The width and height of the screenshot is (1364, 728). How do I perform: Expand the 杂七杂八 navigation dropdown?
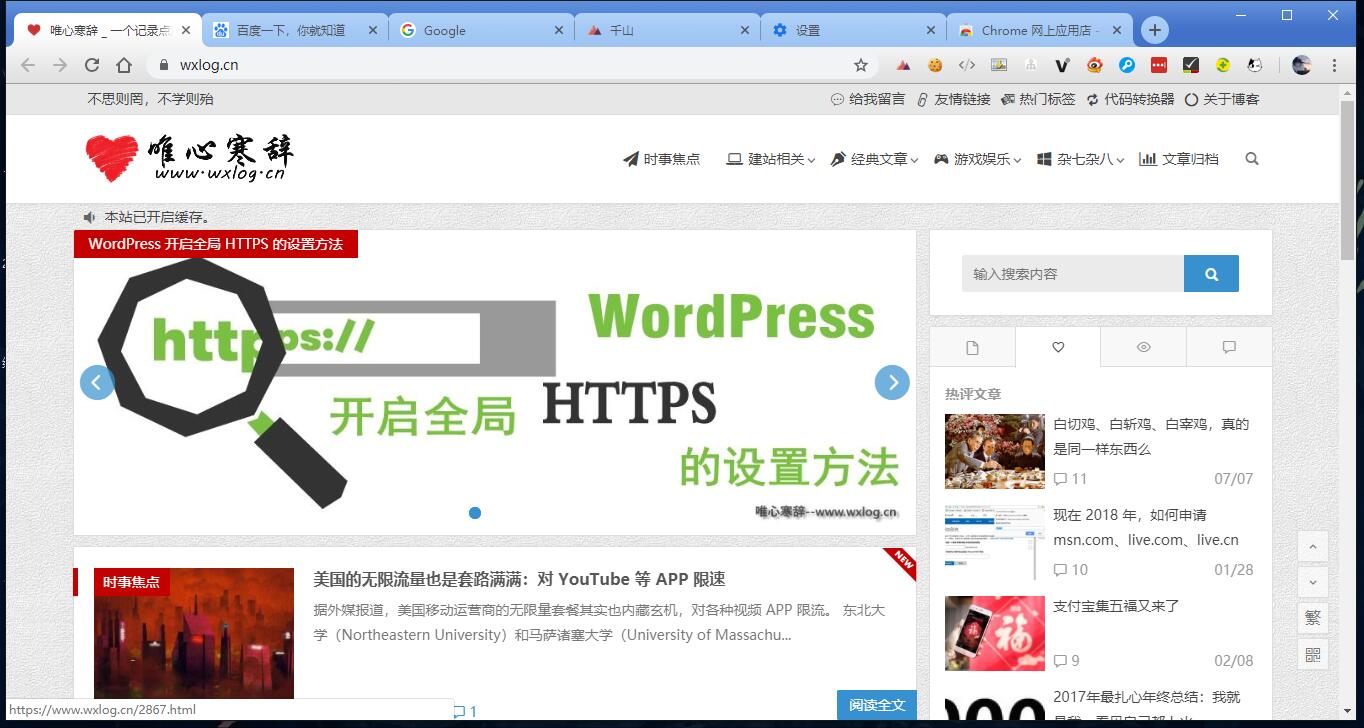pos(1080,159)
